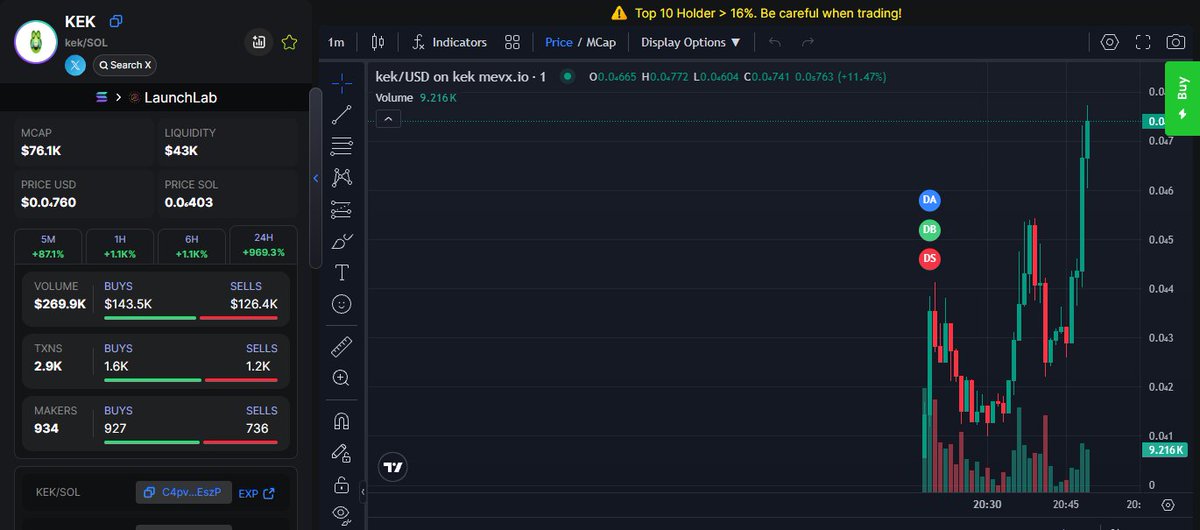Screen dimensions: 1200x530
Task: Open the indicator templates grid icon
Action: point(513,42)
